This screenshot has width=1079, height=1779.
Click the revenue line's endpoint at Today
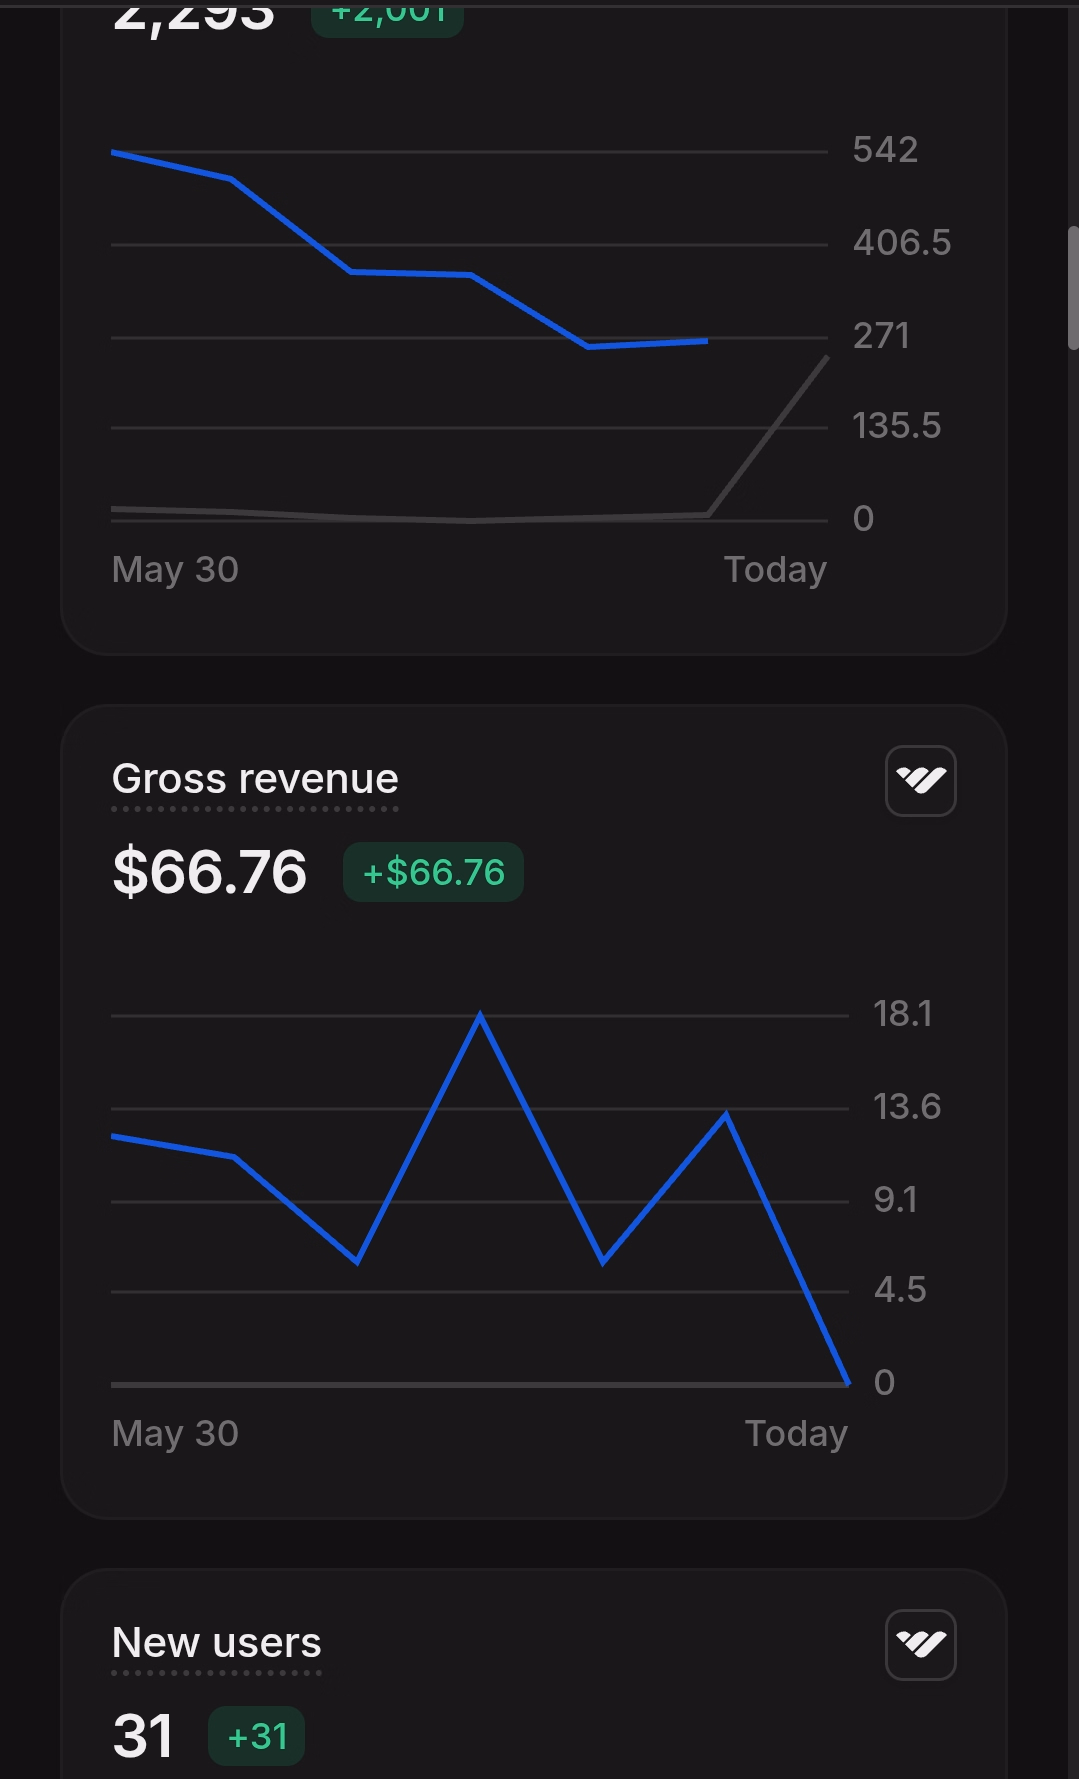pos(848,1383)
